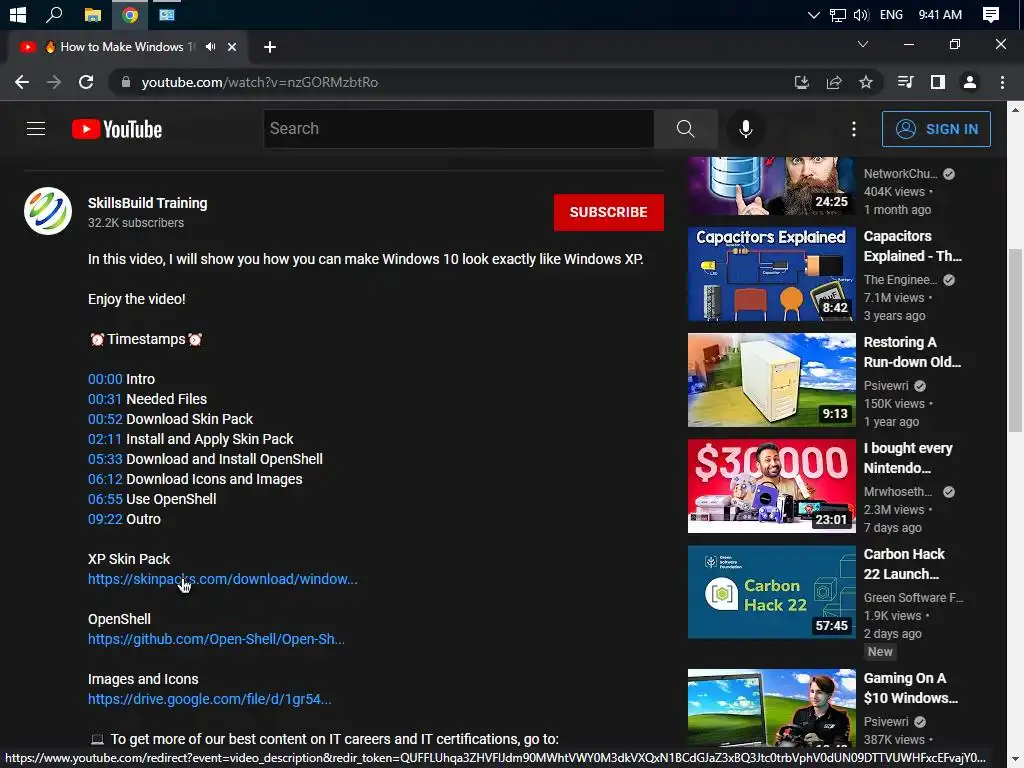Open the volume control in system tray

coord(861,14)
